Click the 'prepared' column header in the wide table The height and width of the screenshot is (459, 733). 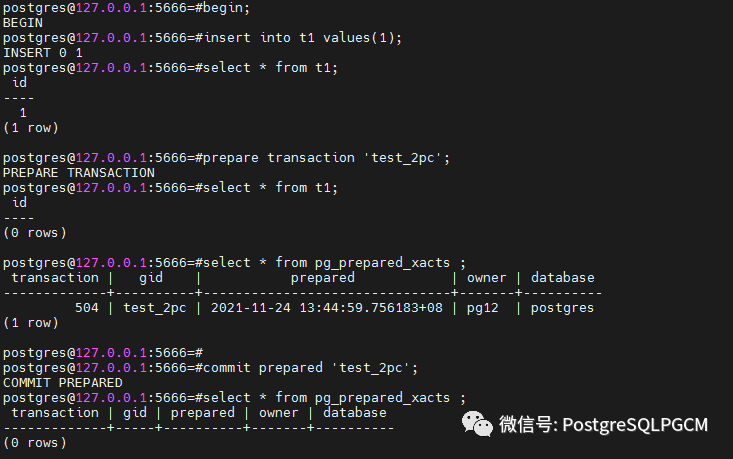(323, 278)
